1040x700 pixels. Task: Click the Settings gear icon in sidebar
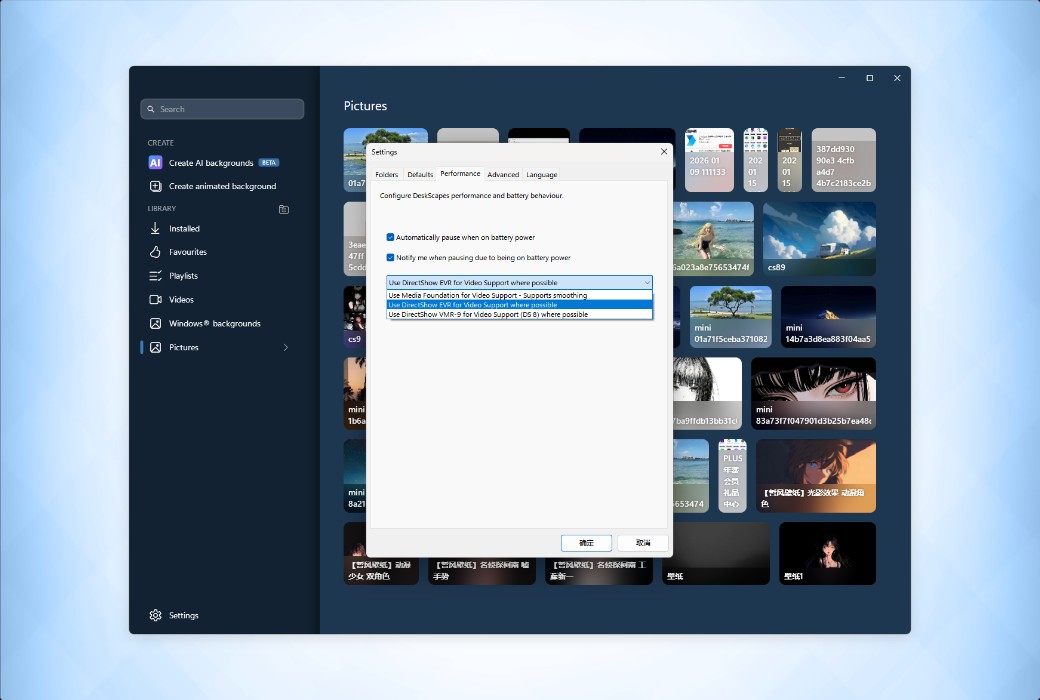coord(155,615)
